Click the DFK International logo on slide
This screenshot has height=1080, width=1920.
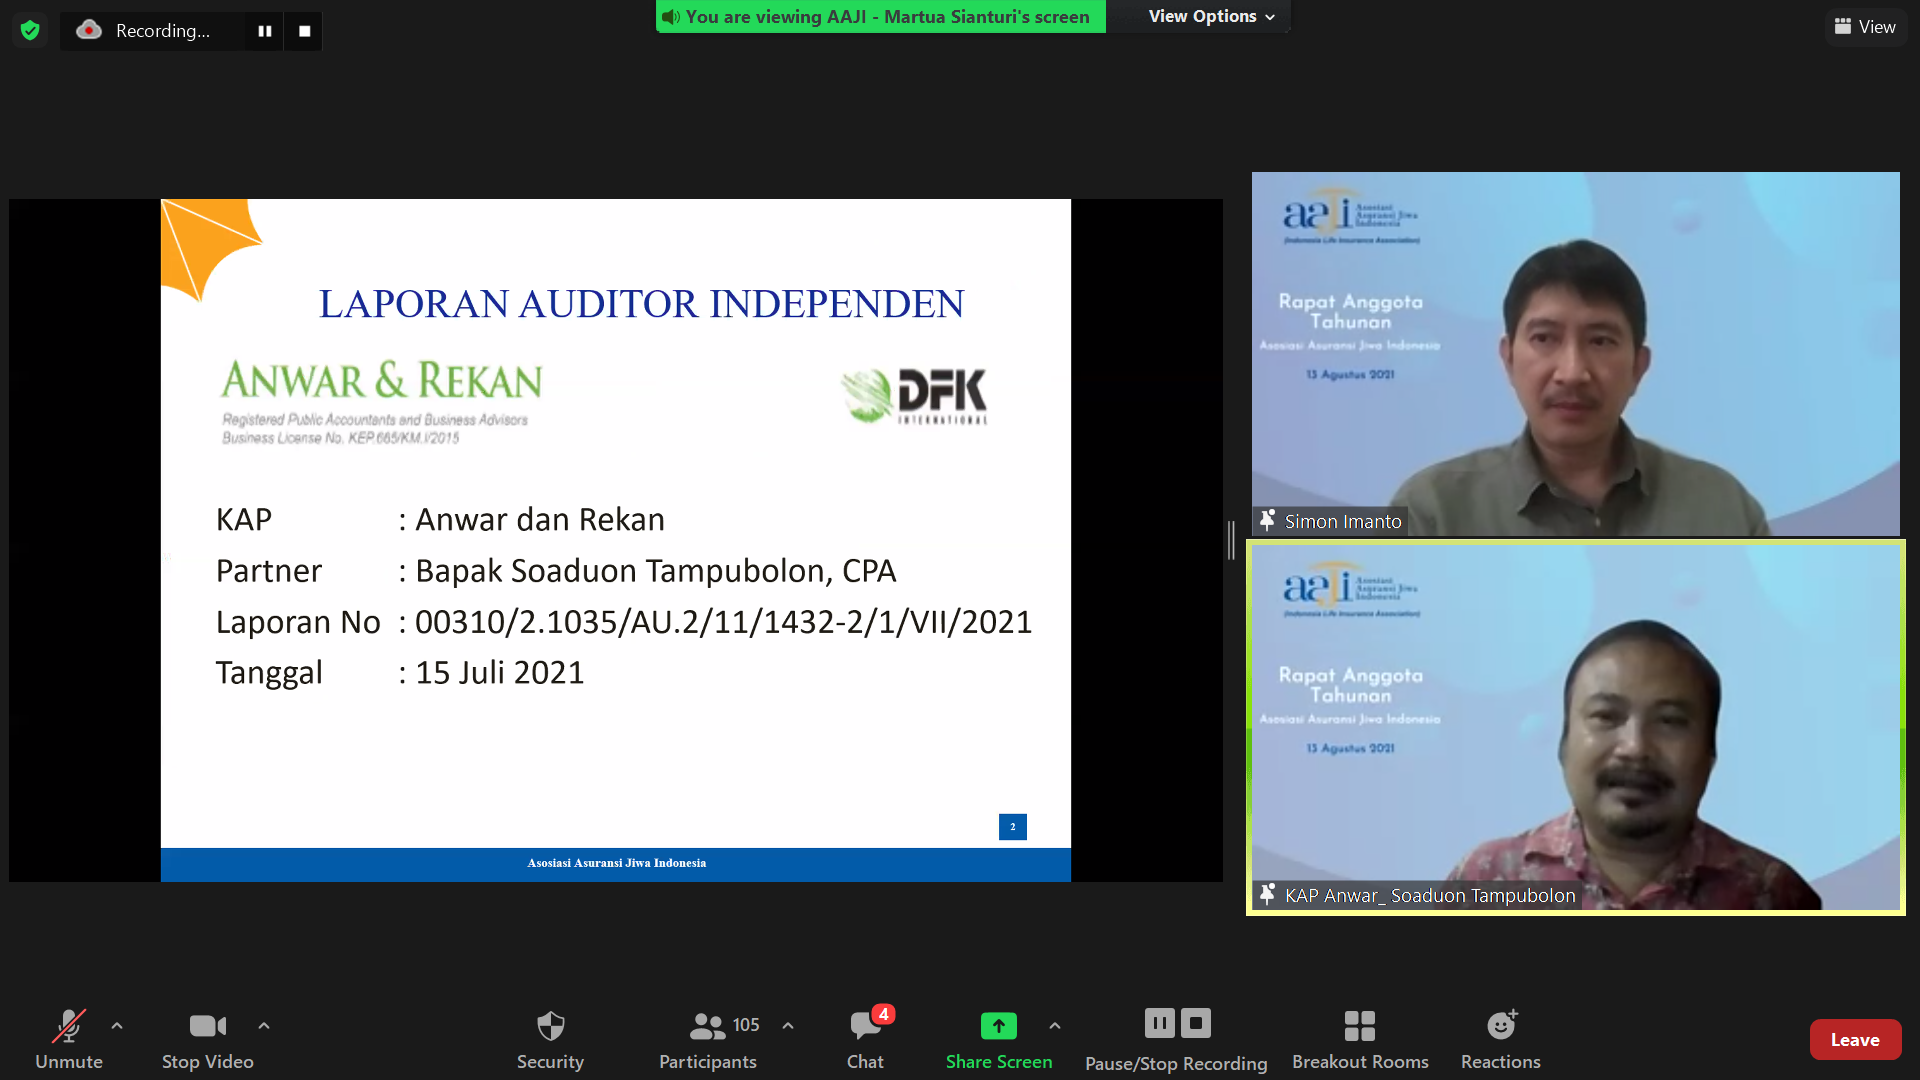[914, 396]
